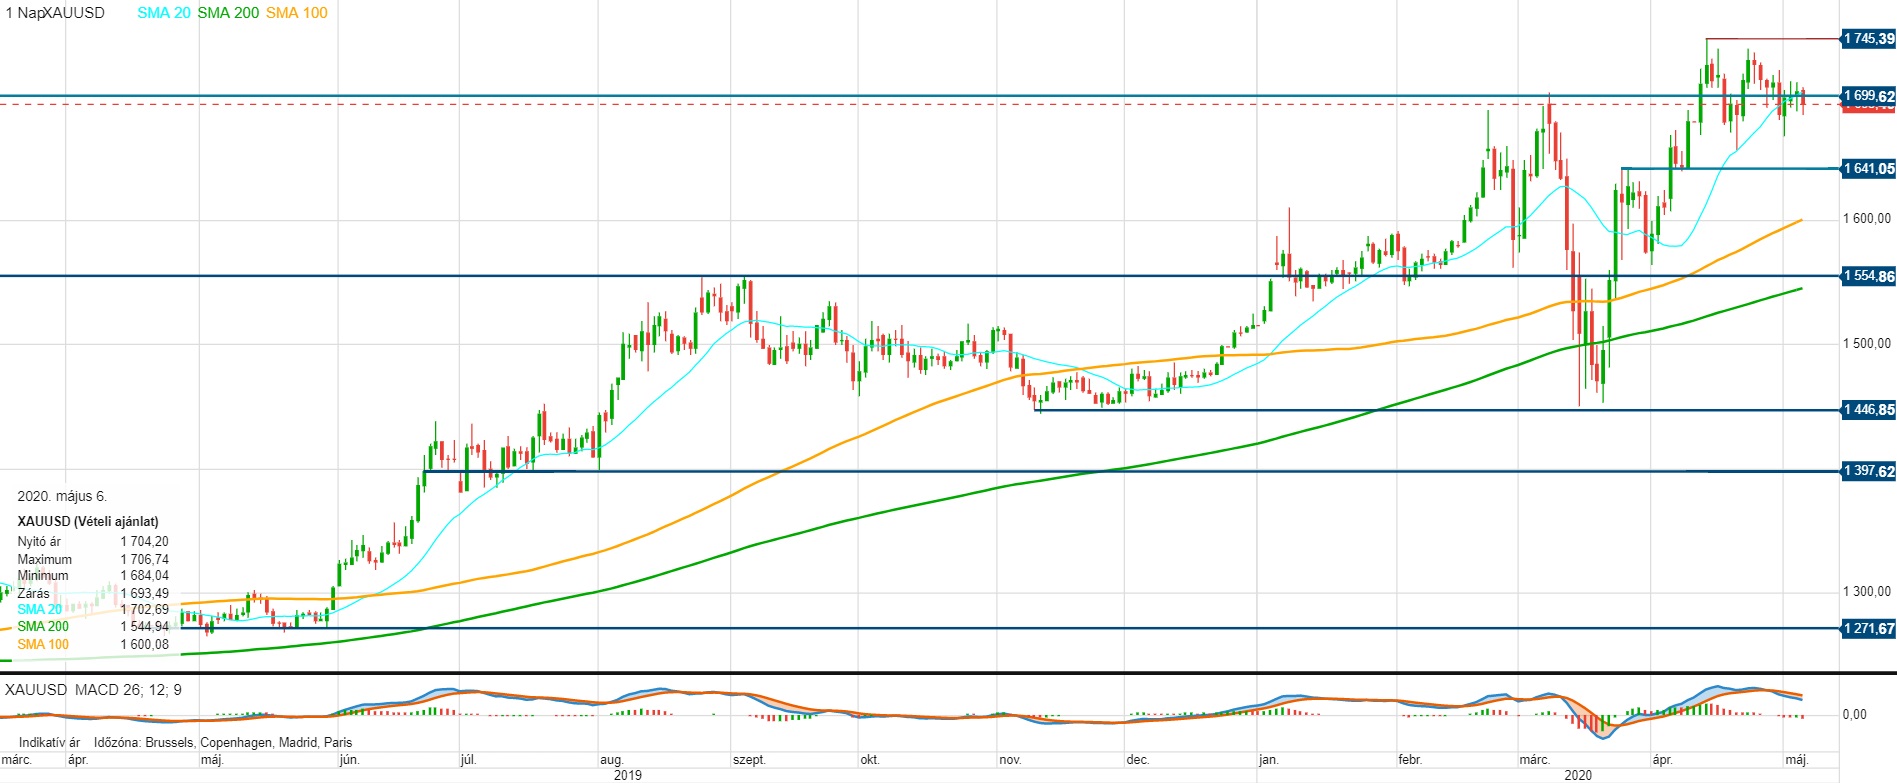Click the 1 397,62 price level tag
Viewport: 1897px width, 783px height.
pyautogui.click(x=1868, y=471)
